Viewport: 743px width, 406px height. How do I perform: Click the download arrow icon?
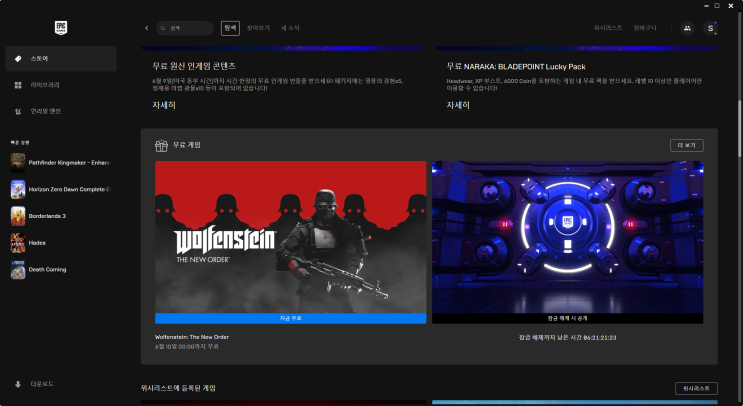[18, 384]
